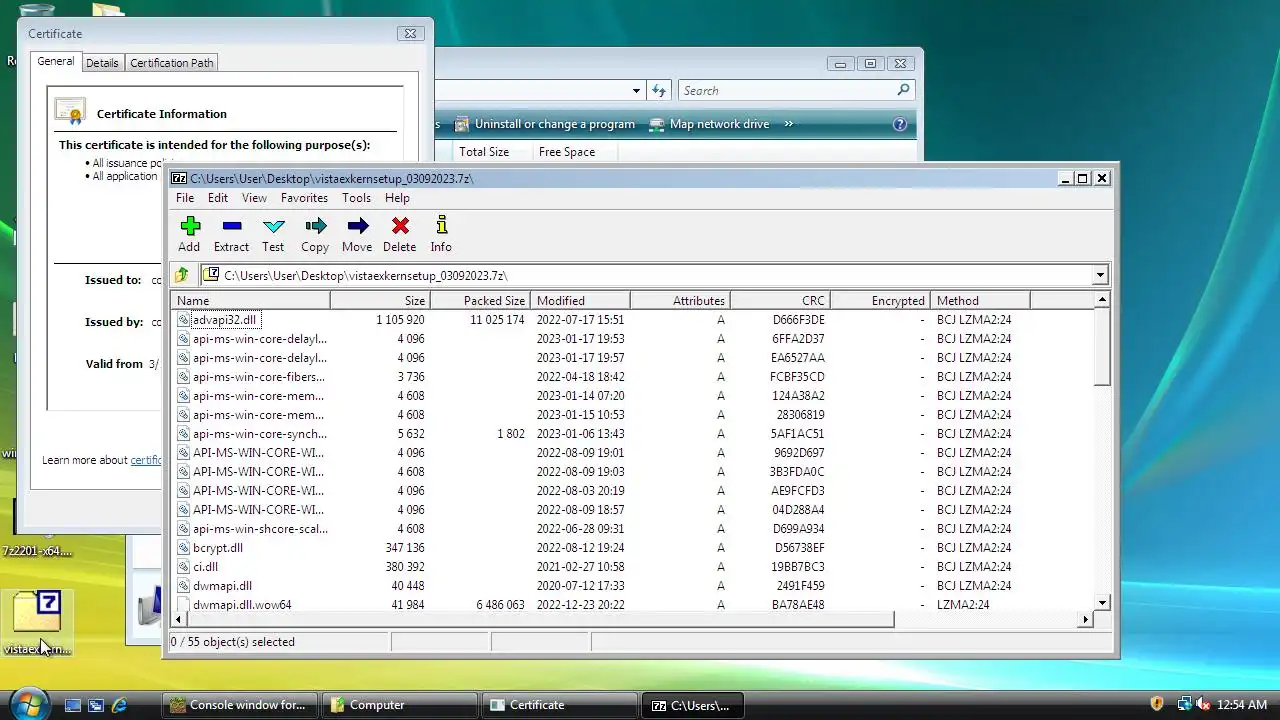Click the vertical scrollbar up arrow in the file list
Screen dimensions: 1280x720
(x=1102, y=300)
